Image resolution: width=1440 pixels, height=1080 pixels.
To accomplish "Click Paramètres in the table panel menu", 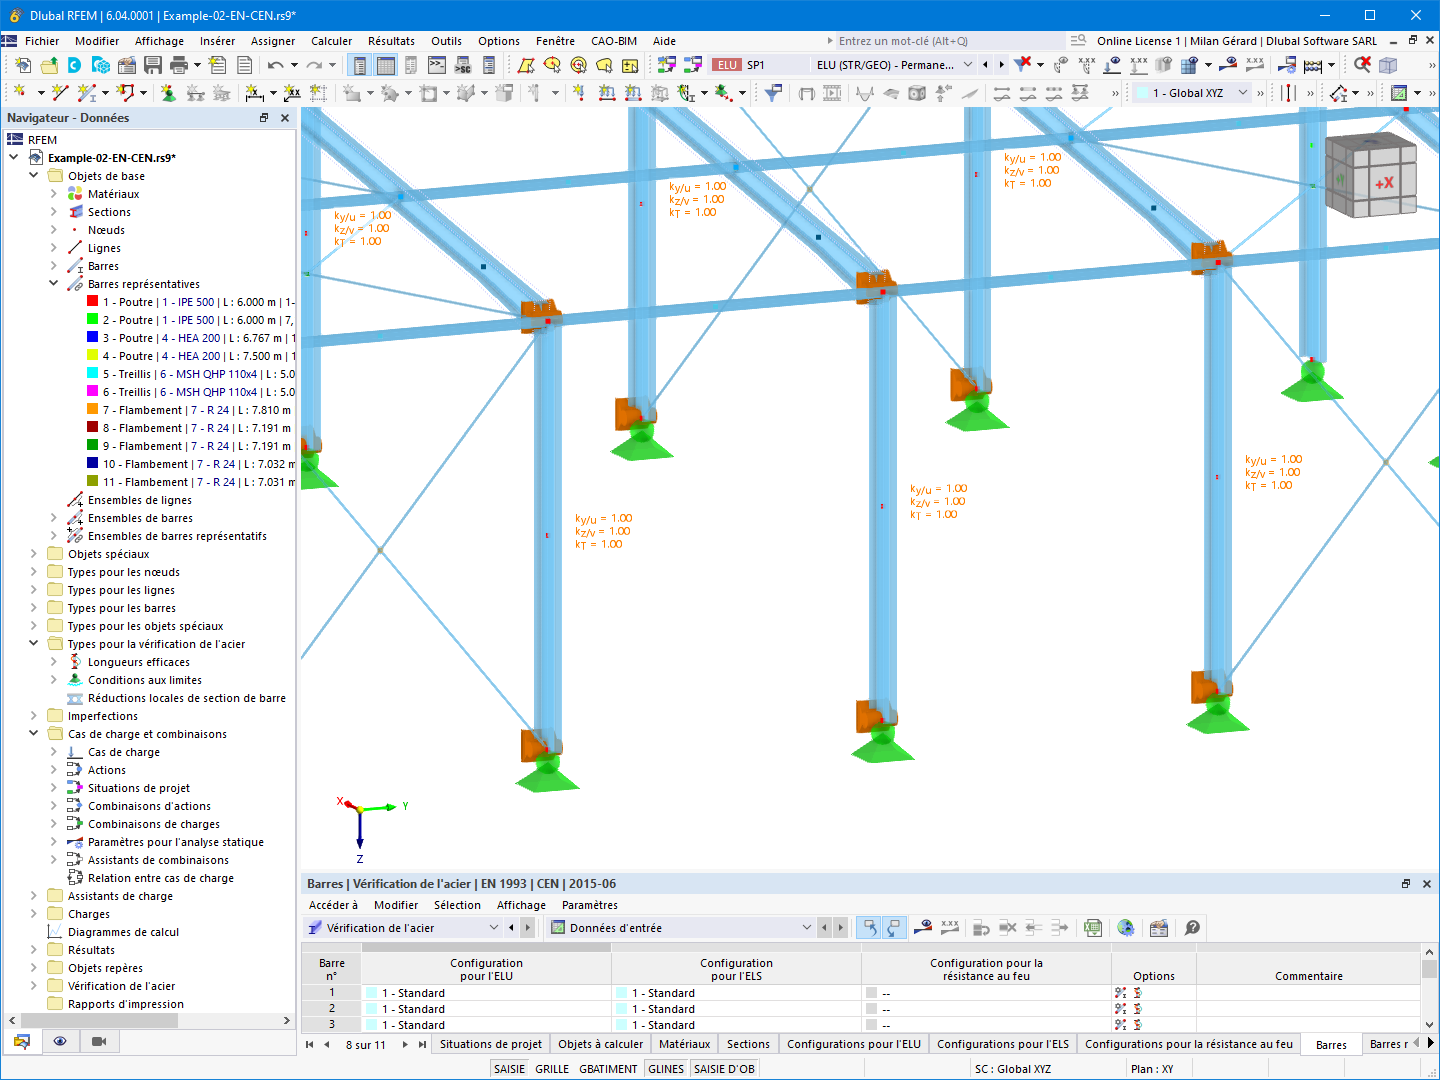I will [590, 905].
